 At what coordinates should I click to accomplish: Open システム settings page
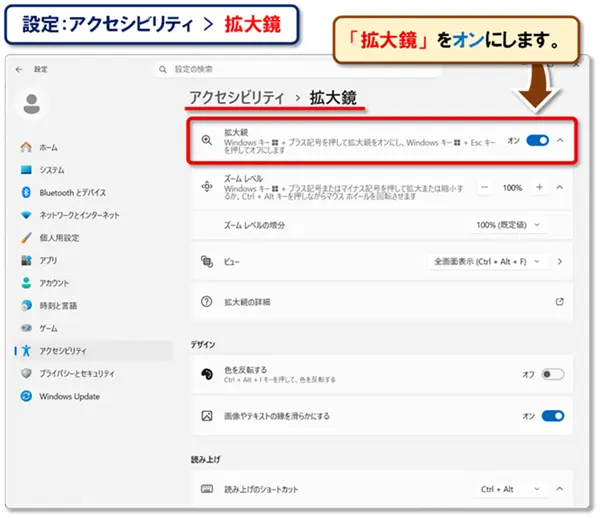[93, 169]
